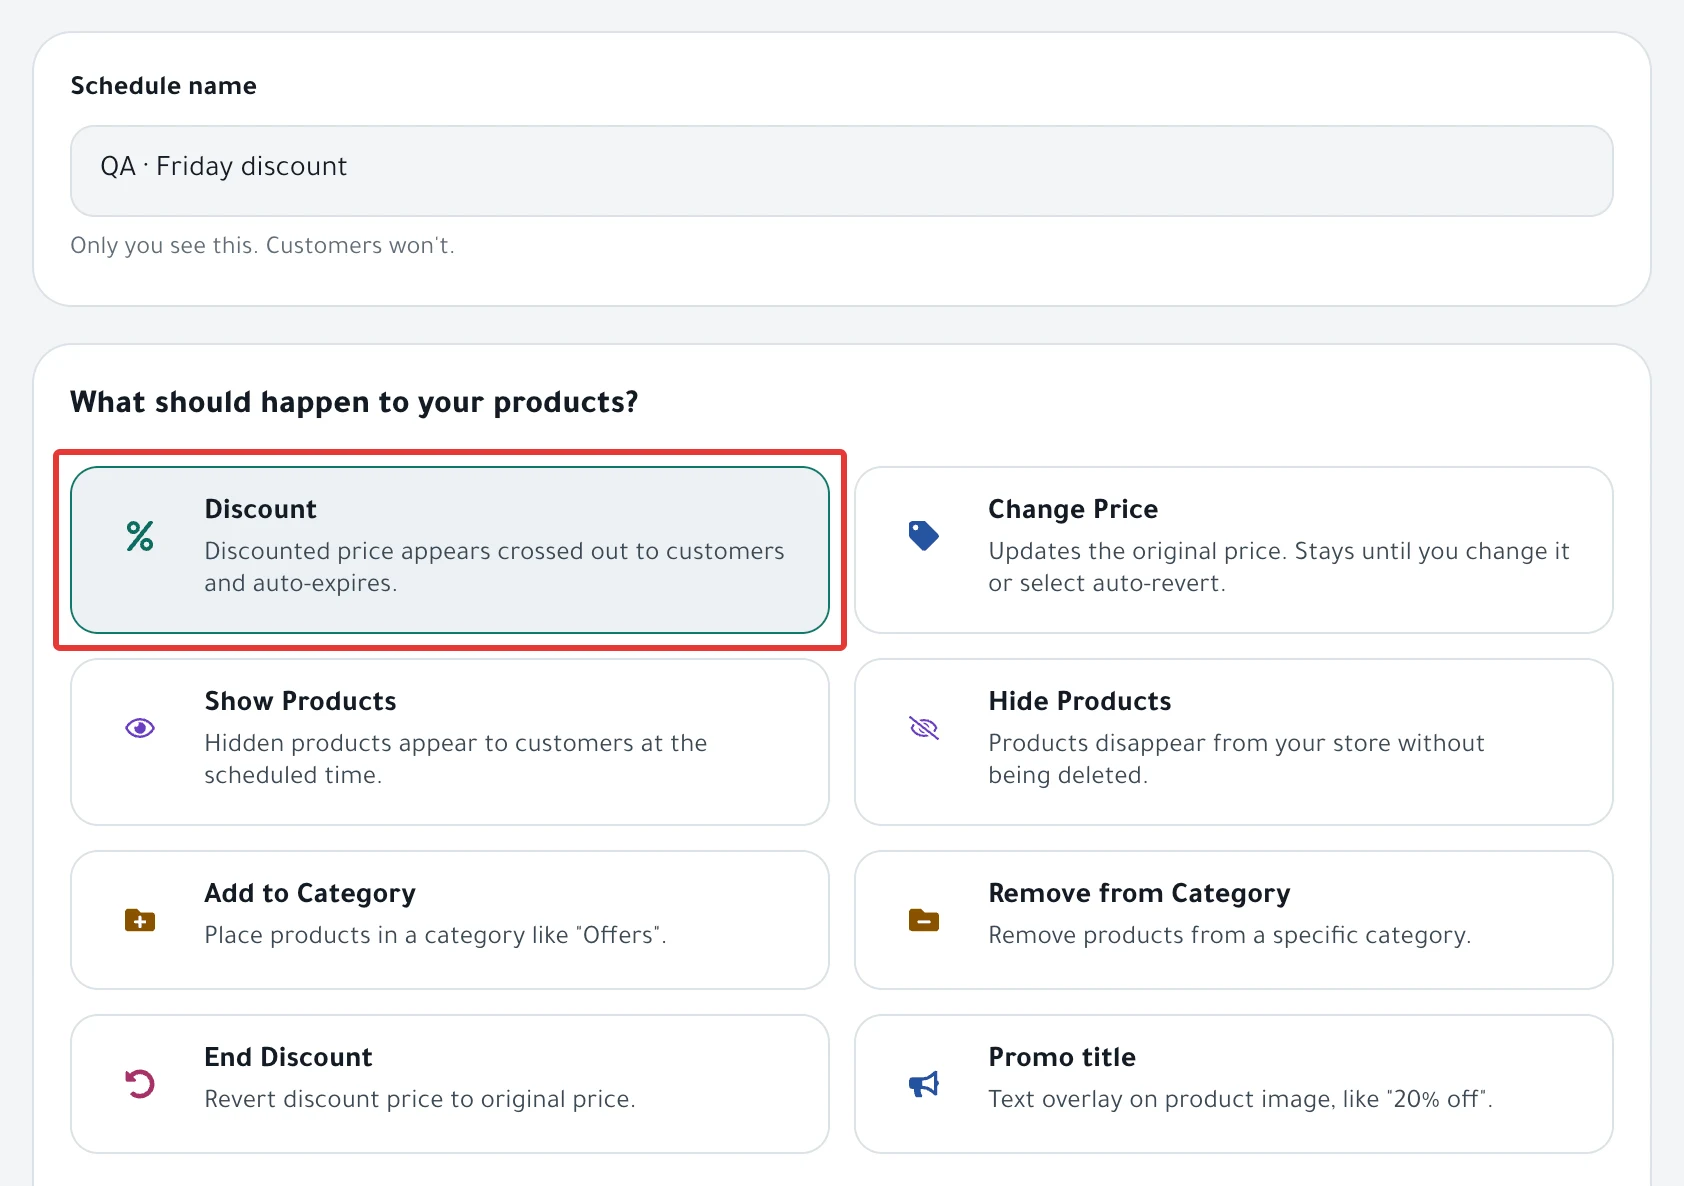Click the 'Only you see this' hint text

(262, 246)
